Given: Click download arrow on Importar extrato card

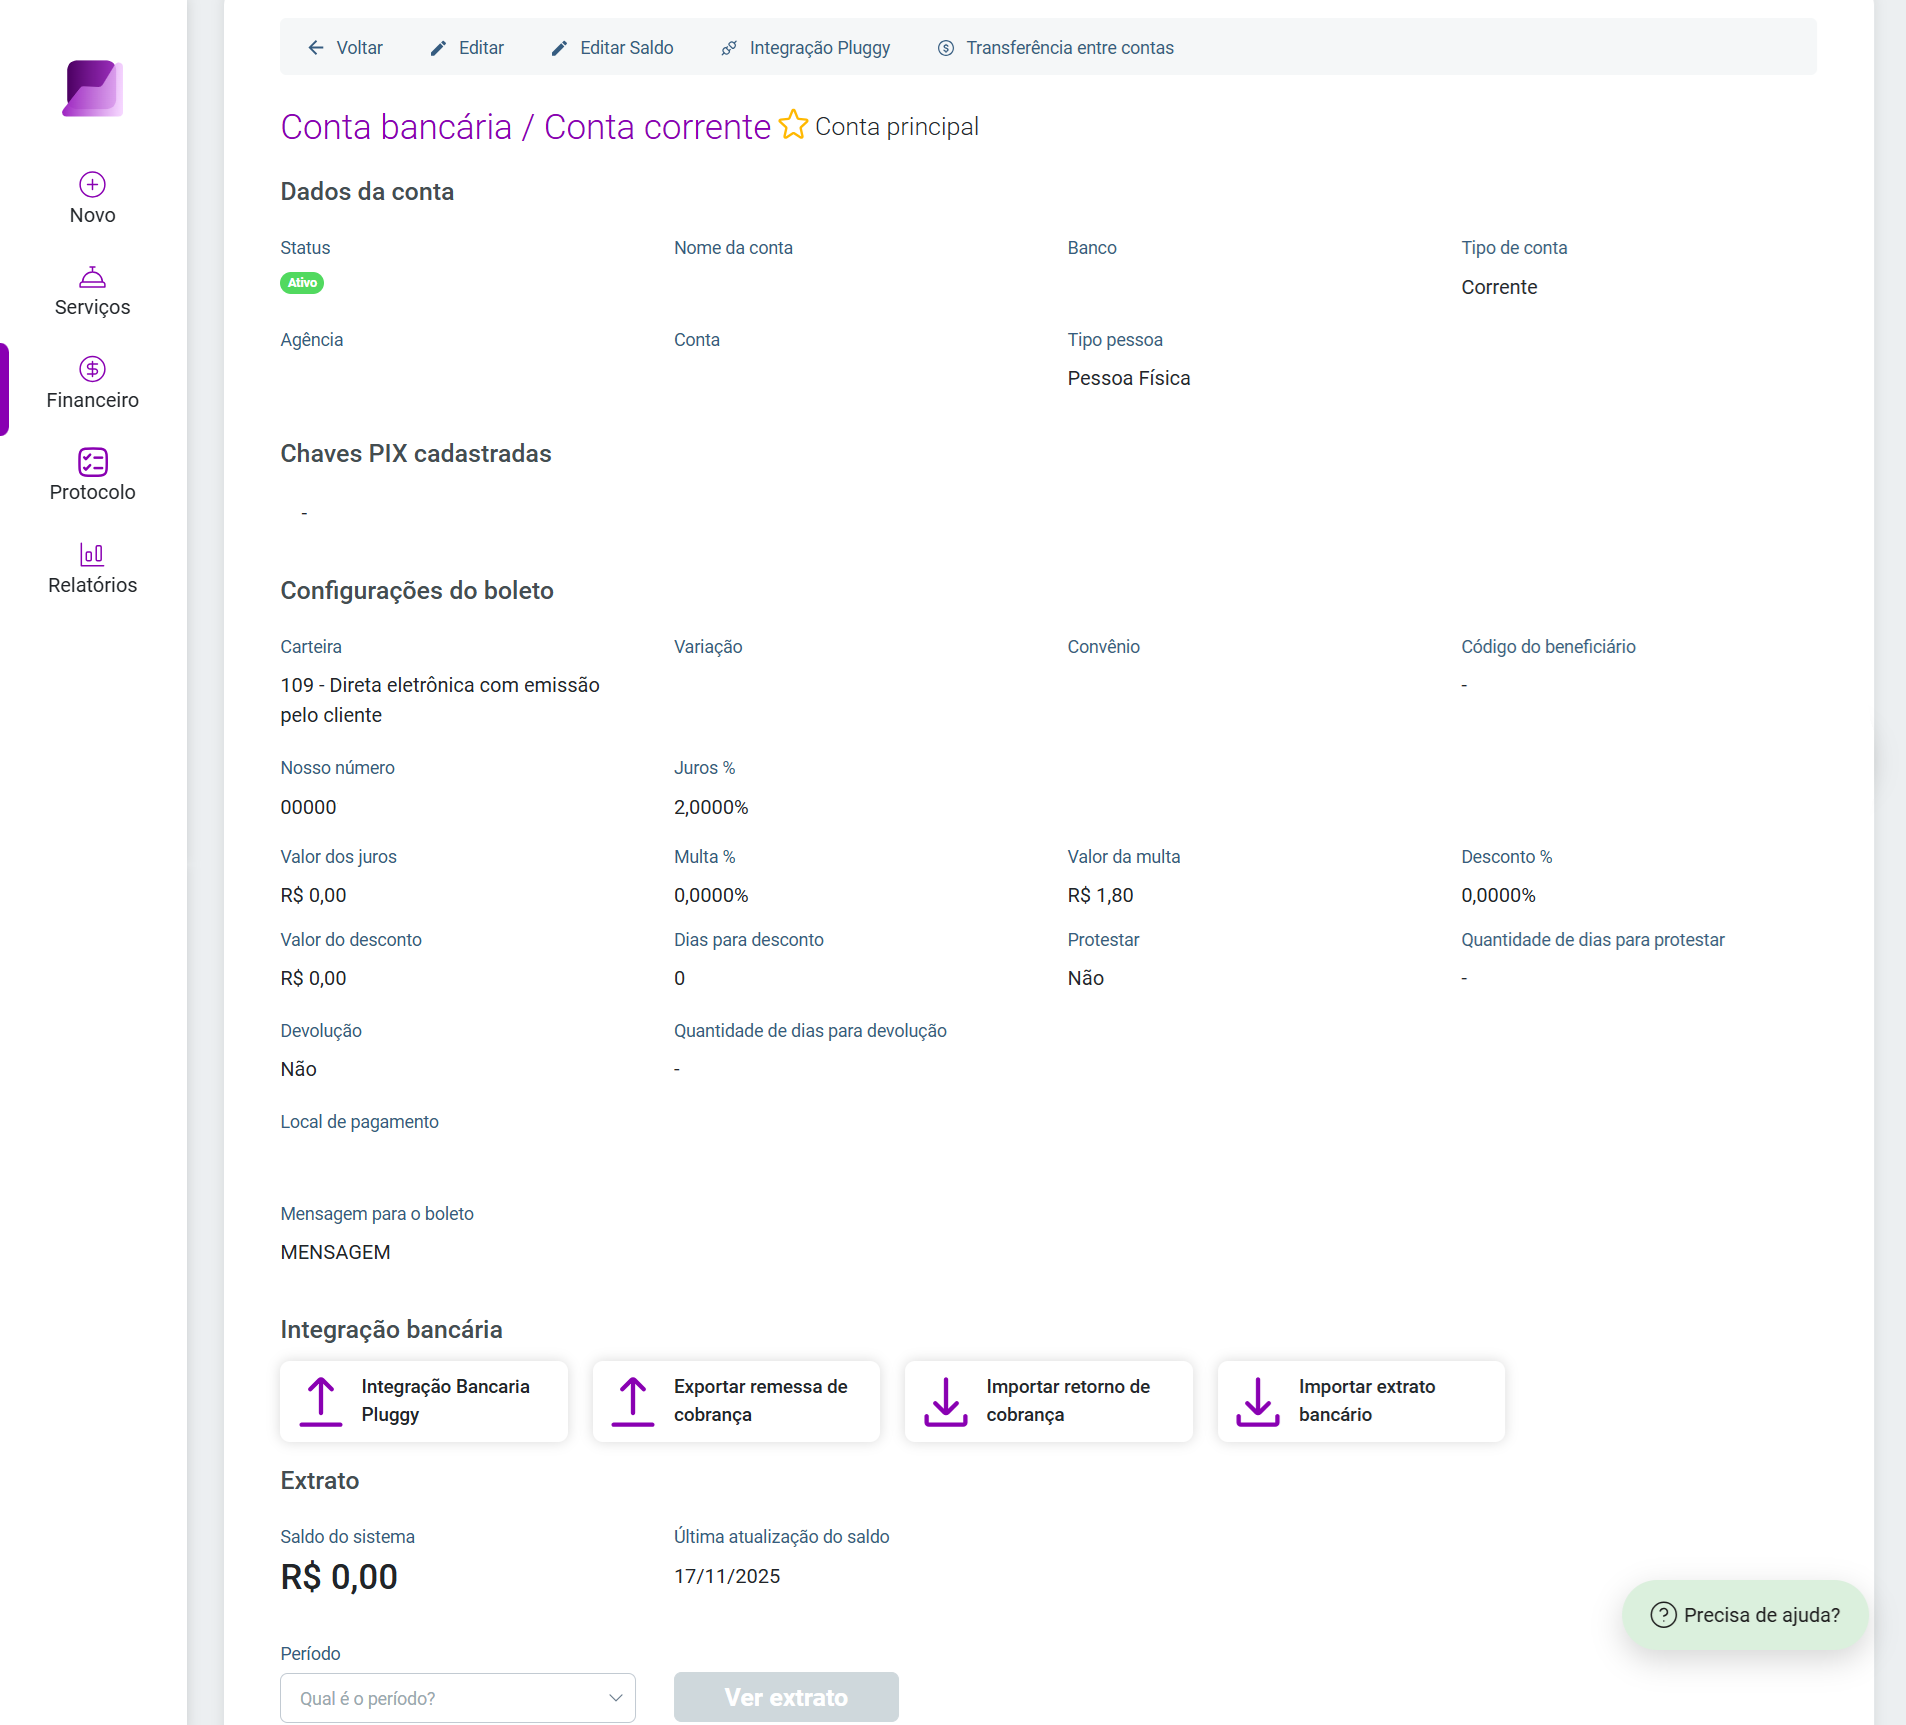Looking at the screenshot, I should click(x=1258, y=1401).
